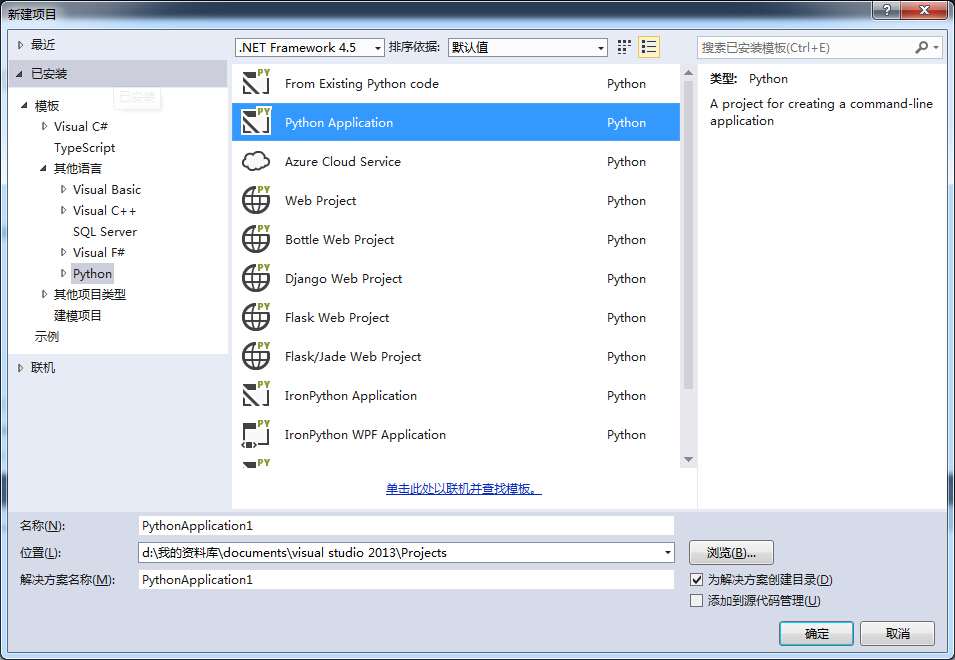Expand the 最近 section
The width and height of the screenshot is (955, 660).
tap(21, 45)
